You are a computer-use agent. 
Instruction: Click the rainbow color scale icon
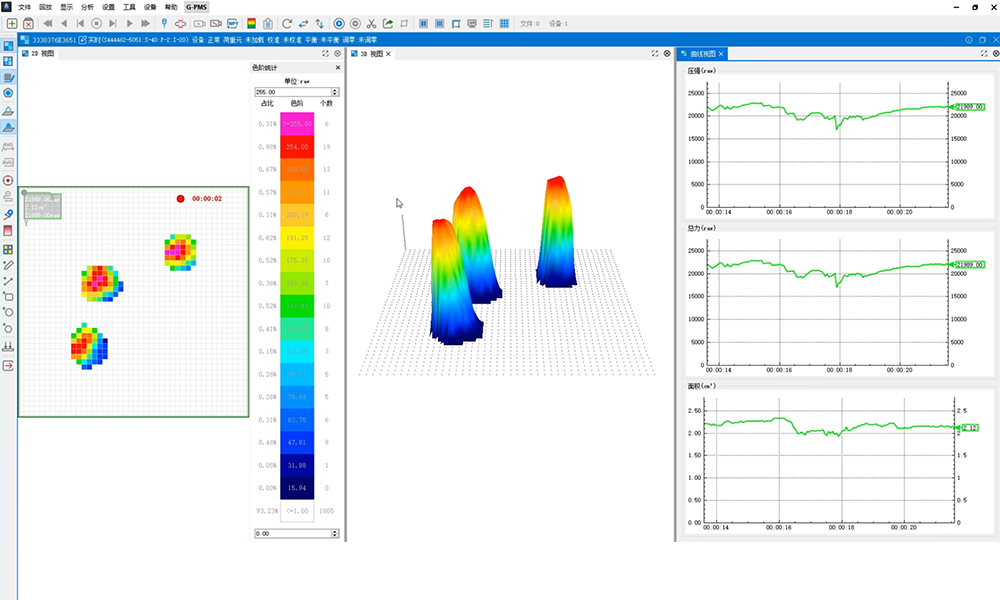pyautogui.click(x=251, y=23)
